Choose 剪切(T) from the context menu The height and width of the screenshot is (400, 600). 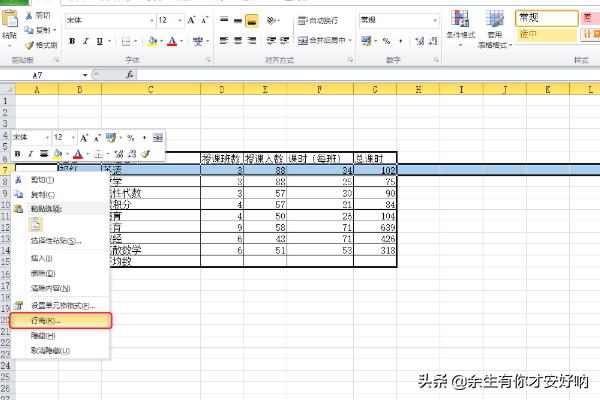tap(60, 180)
